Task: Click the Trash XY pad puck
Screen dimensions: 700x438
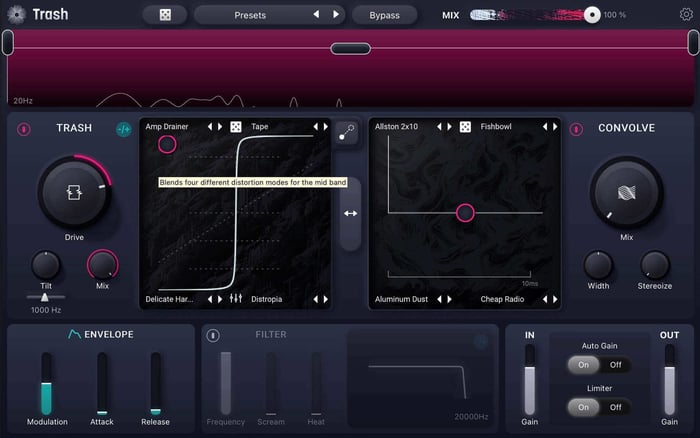Action: click(167, 145)
